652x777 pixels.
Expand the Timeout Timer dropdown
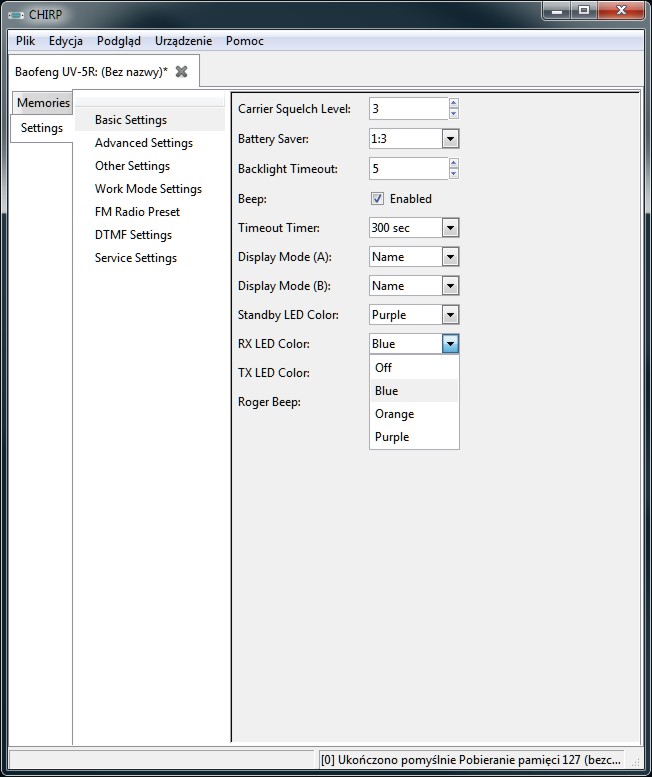point(450,228)
